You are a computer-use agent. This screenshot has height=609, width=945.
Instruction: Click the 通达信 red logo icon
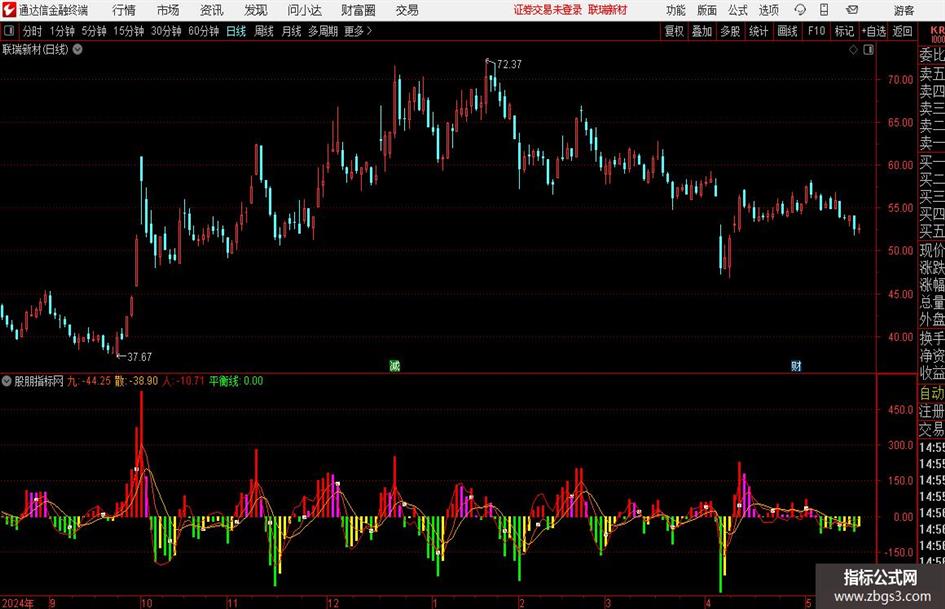[x=9, y=10]
